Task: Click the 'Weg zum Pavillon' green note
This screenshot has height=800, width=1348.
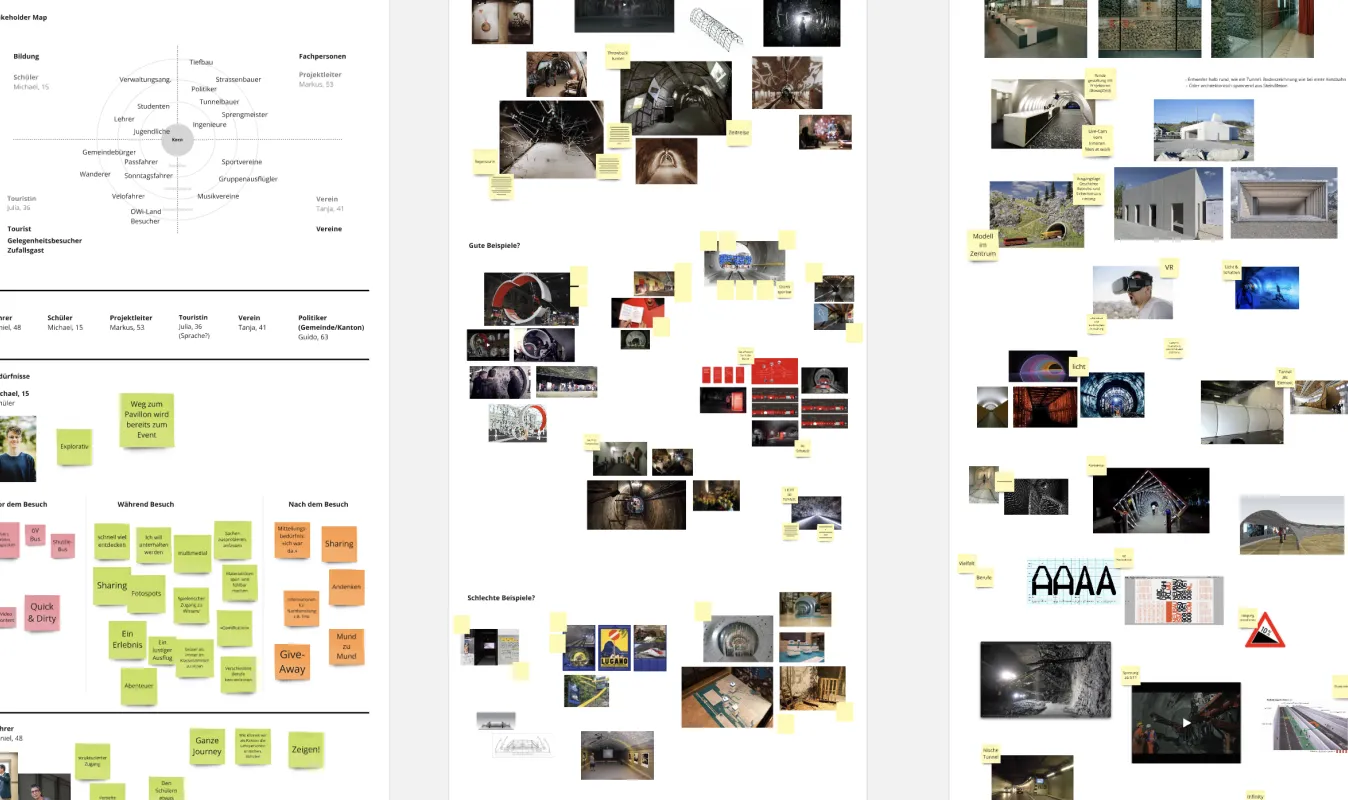Action: (x=147, y=420)
